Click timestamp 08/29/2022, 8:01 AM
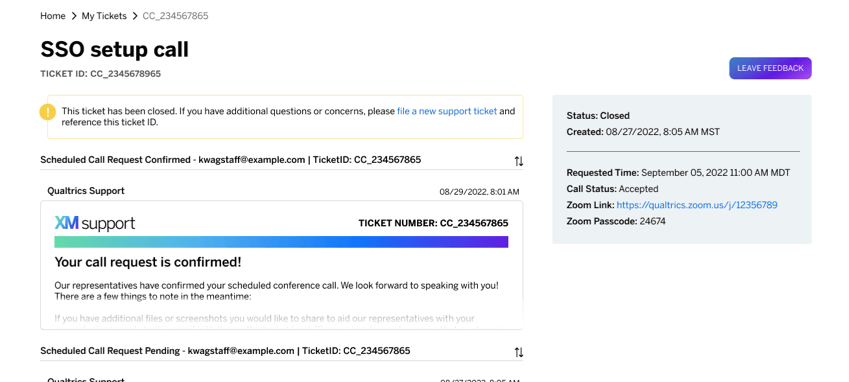 pos(479,192)
